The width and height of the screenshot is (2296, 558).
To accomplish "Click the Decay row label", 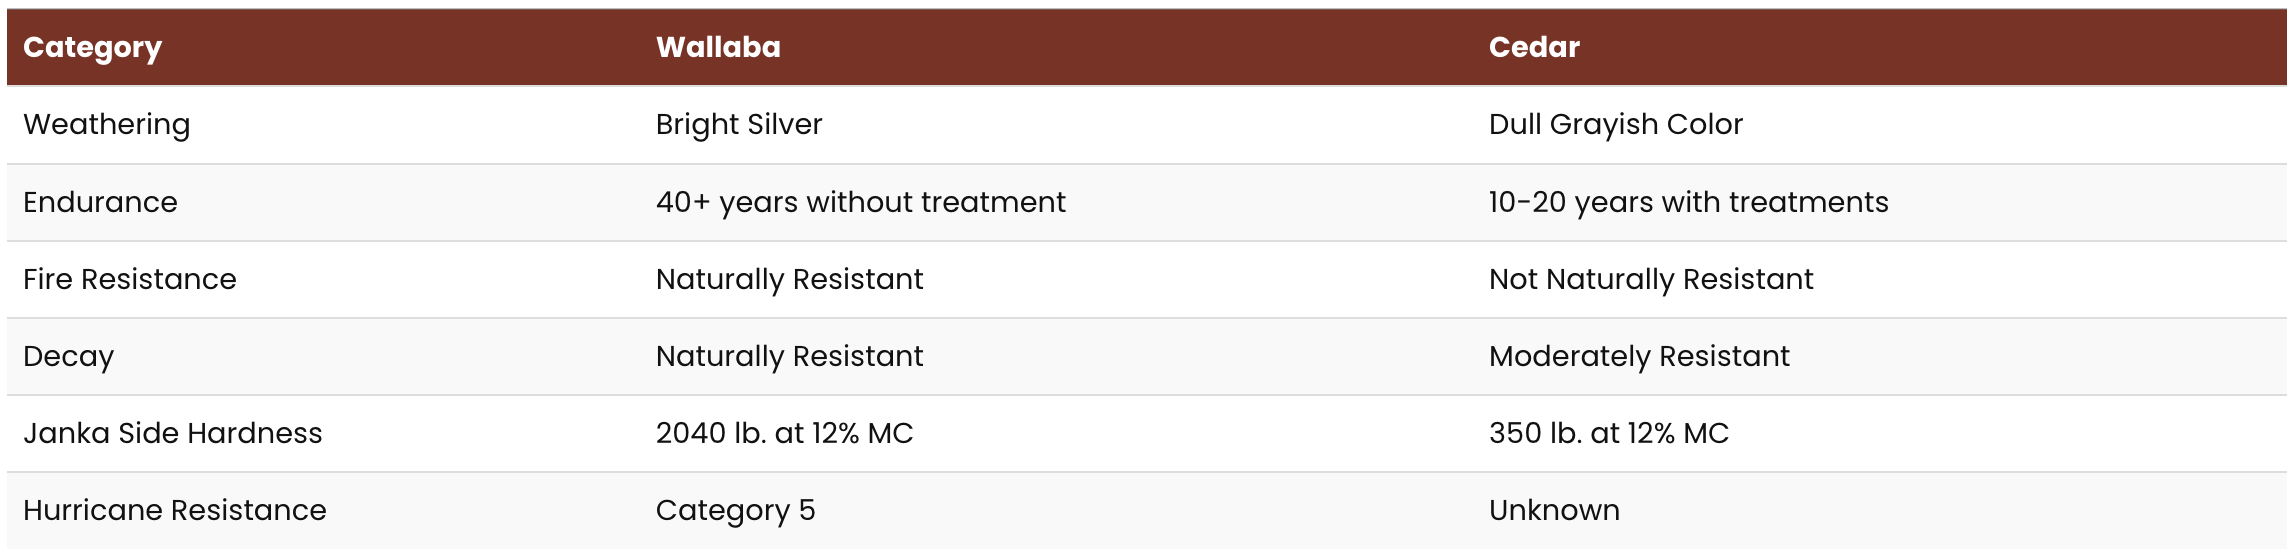I will coord(68,357).
